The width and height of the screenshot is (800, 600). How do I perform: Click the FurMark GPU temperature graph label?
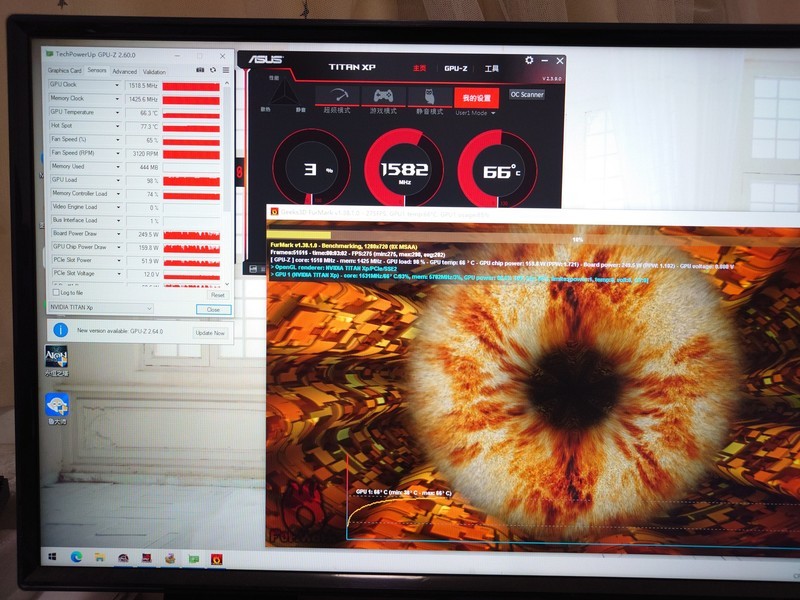click(403, 492)
